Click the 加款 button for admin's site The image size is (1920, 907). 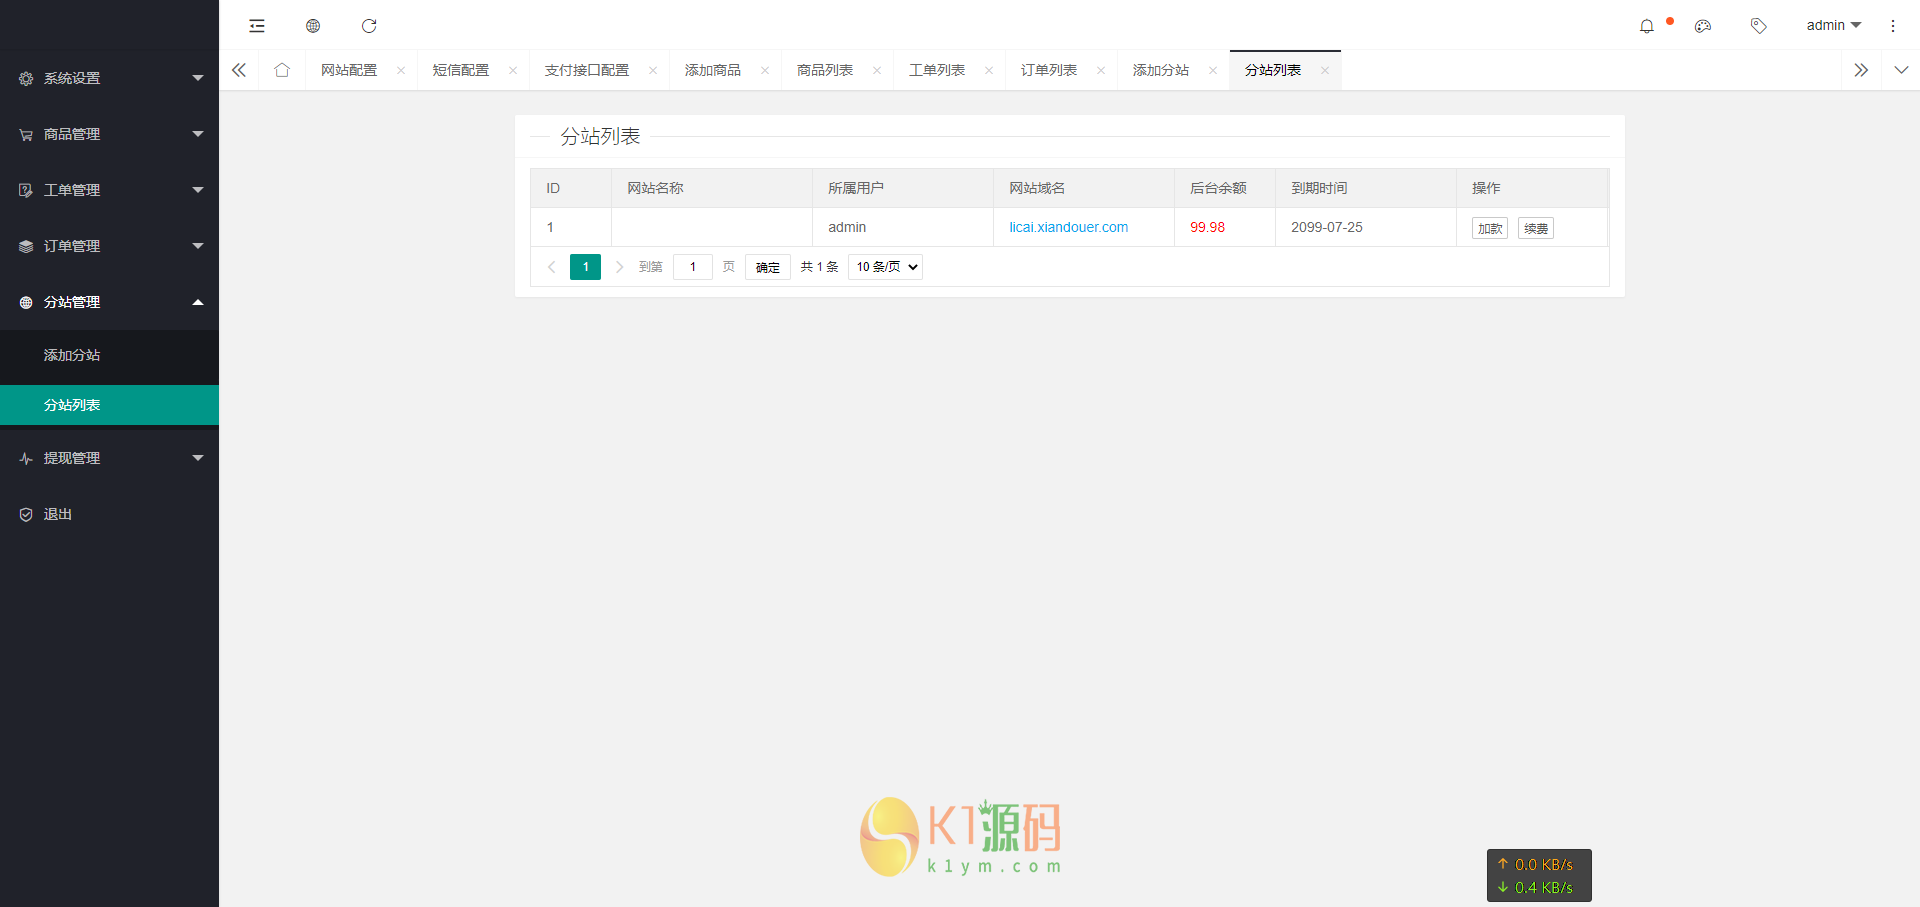pos(1490,228)
